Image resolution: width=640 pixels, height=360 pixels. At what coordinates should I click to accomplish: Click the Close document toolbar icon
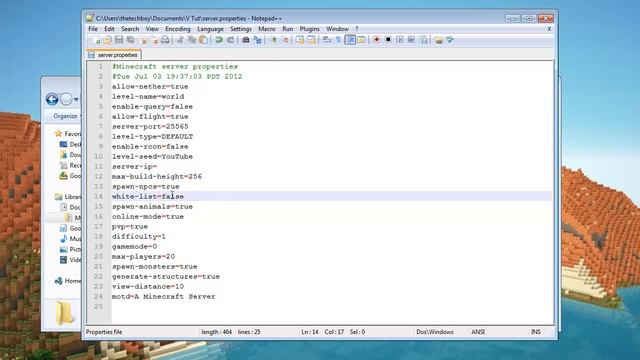point(143,40)
